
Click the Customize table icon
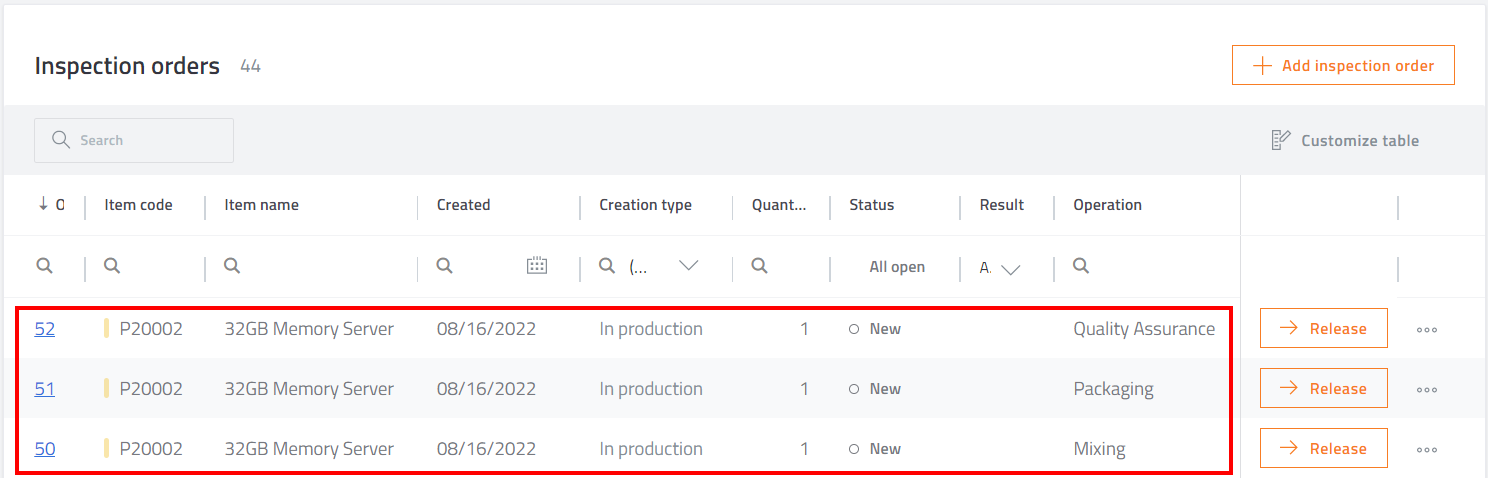1279,140
